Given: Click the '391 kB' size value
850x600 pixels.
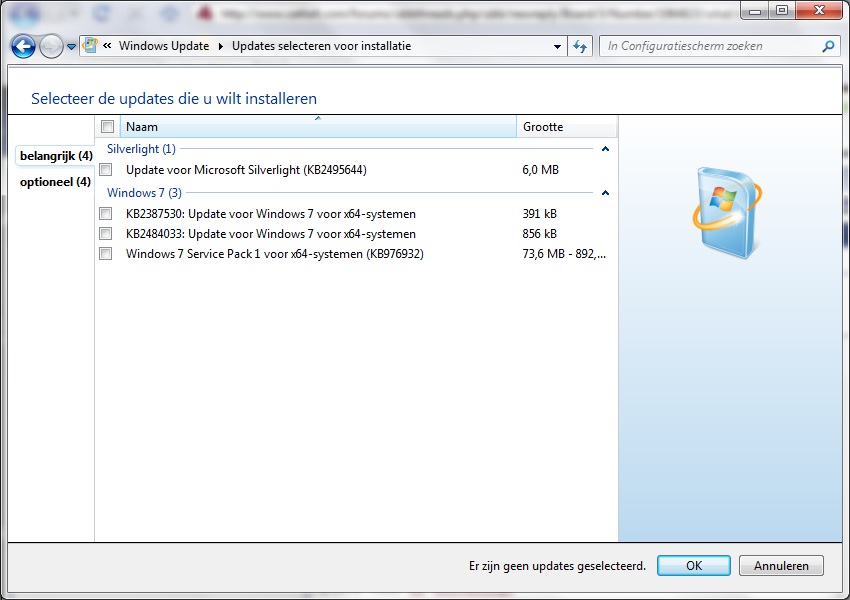Looking at the screenshot, I should coord(539,214).
